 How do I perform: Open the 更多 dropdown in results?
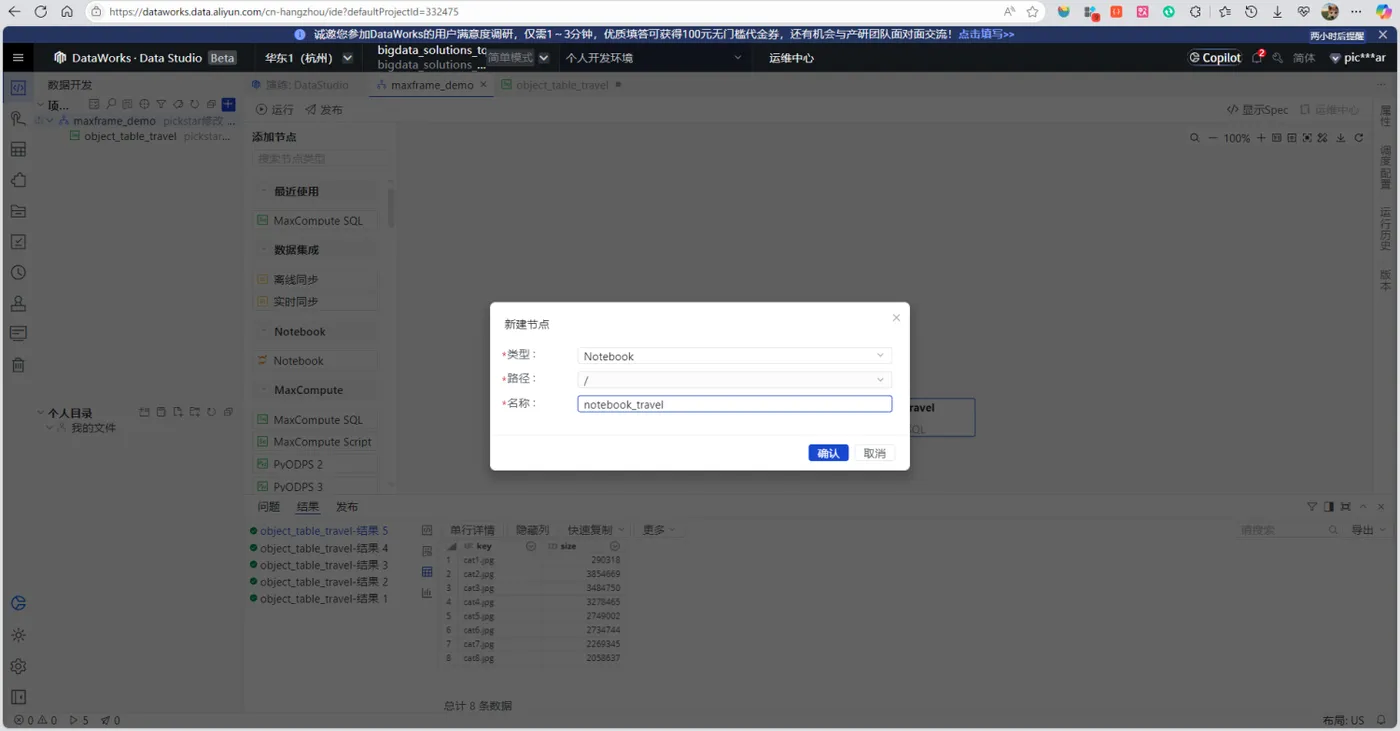point(659,530)
